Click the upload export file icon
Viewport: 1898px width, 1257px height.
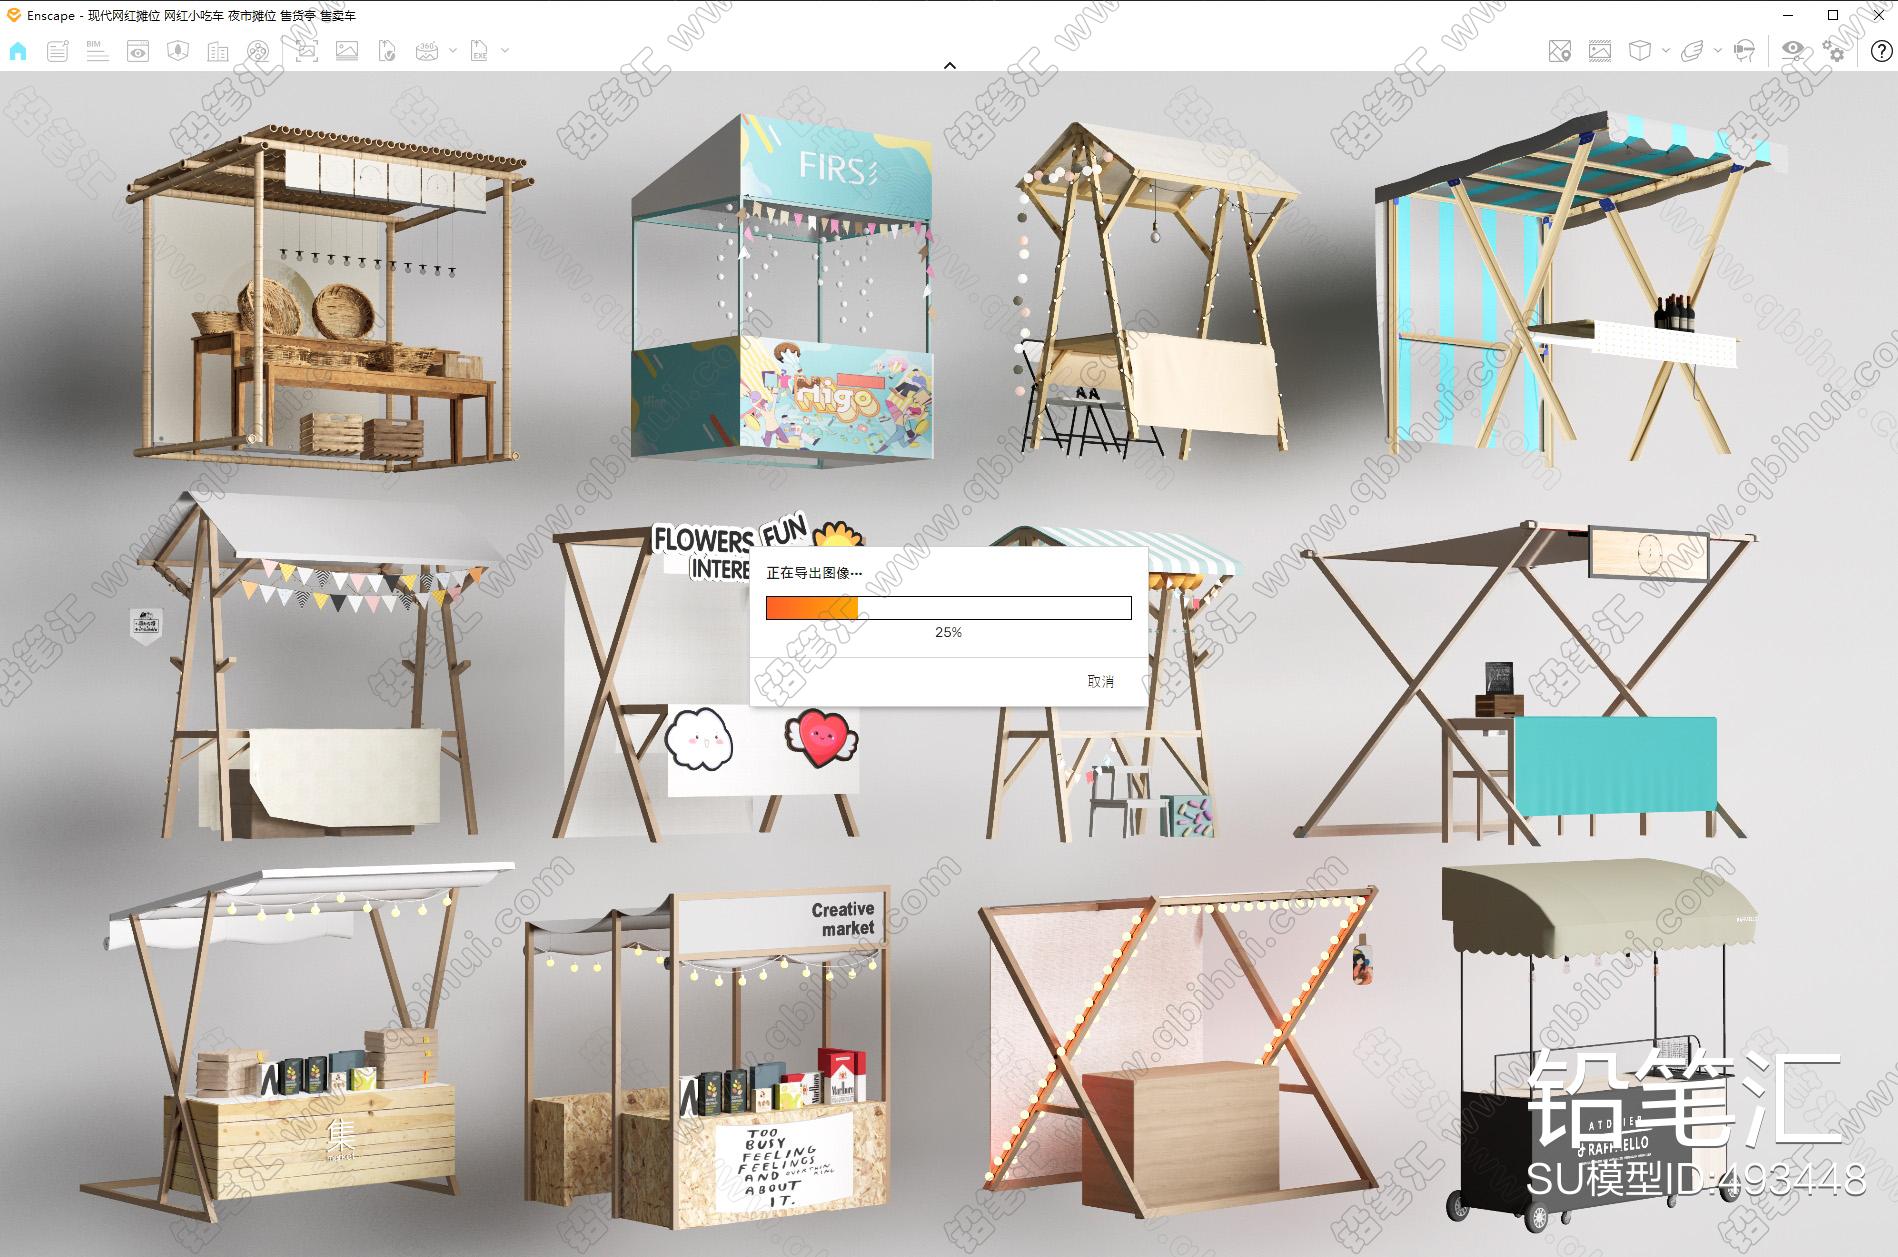pyautogui.click(x=387, y=51)
